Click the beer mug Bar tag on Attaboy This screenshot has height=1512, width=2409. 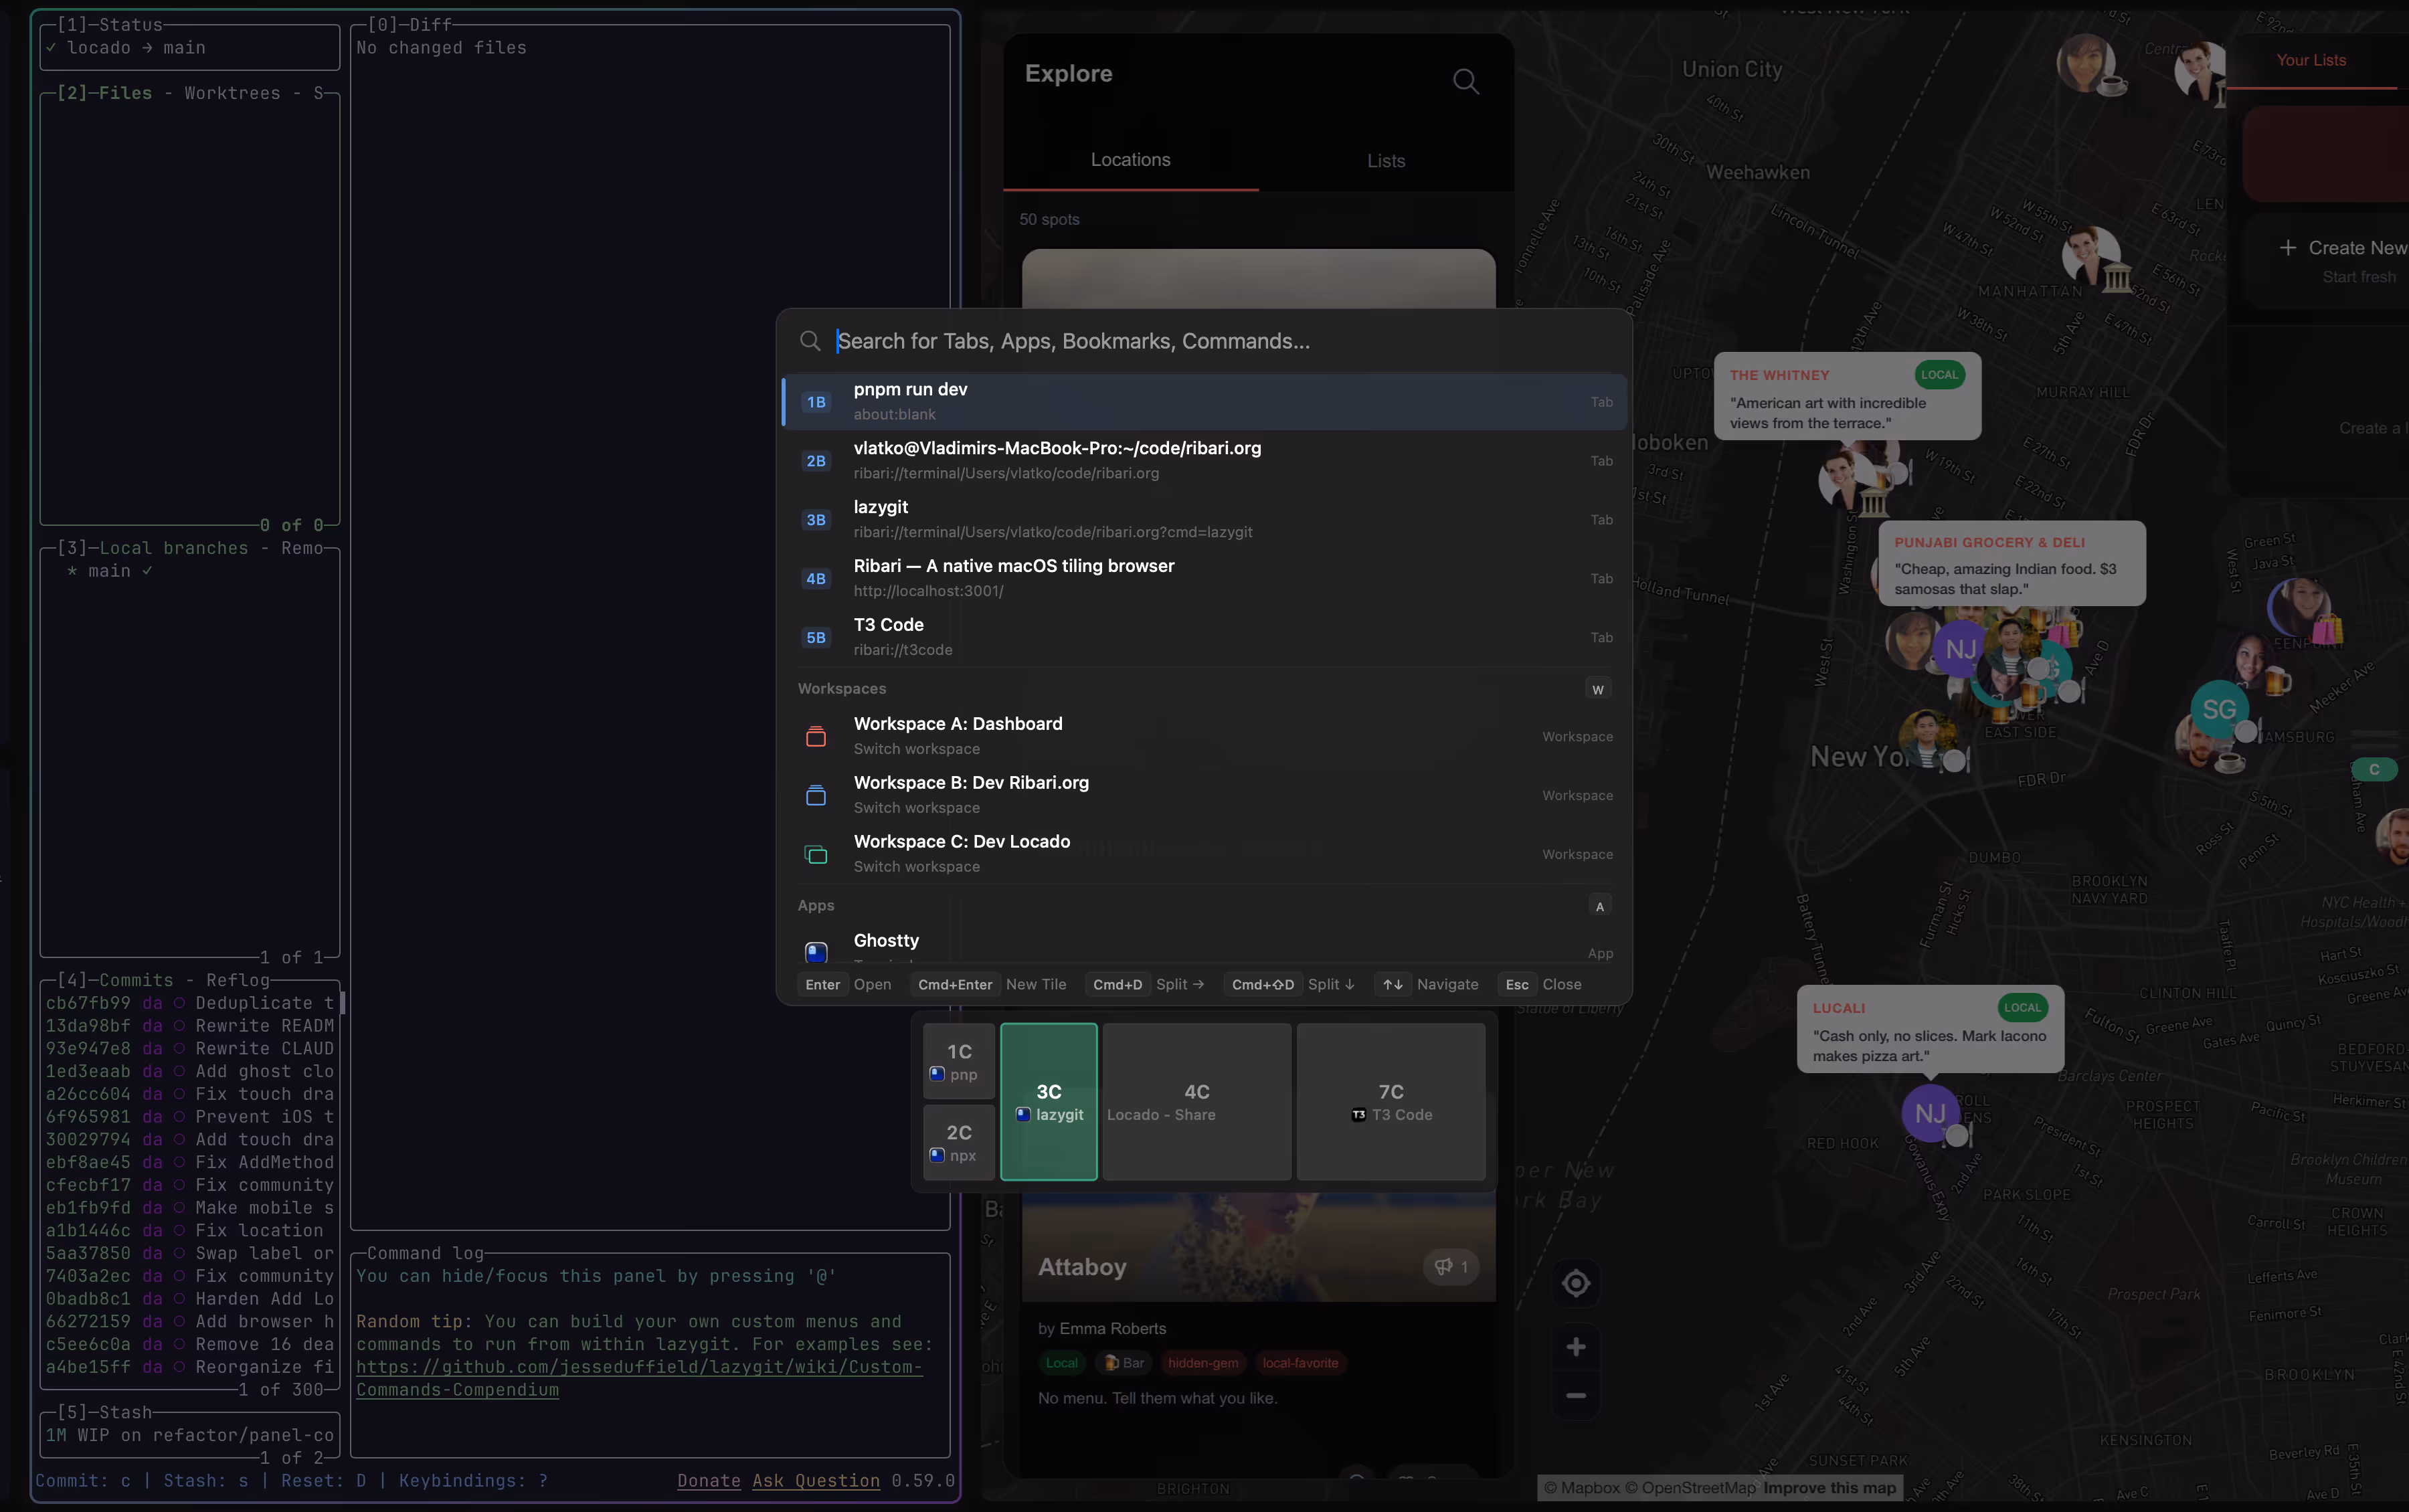point(1123,1362)
